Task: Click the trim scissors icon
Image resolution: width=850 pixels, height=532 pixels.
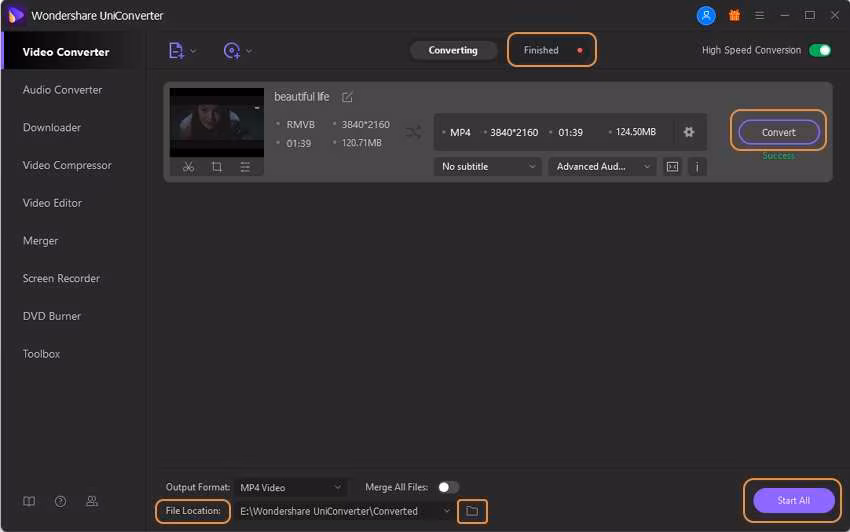Action: point(188,167)
